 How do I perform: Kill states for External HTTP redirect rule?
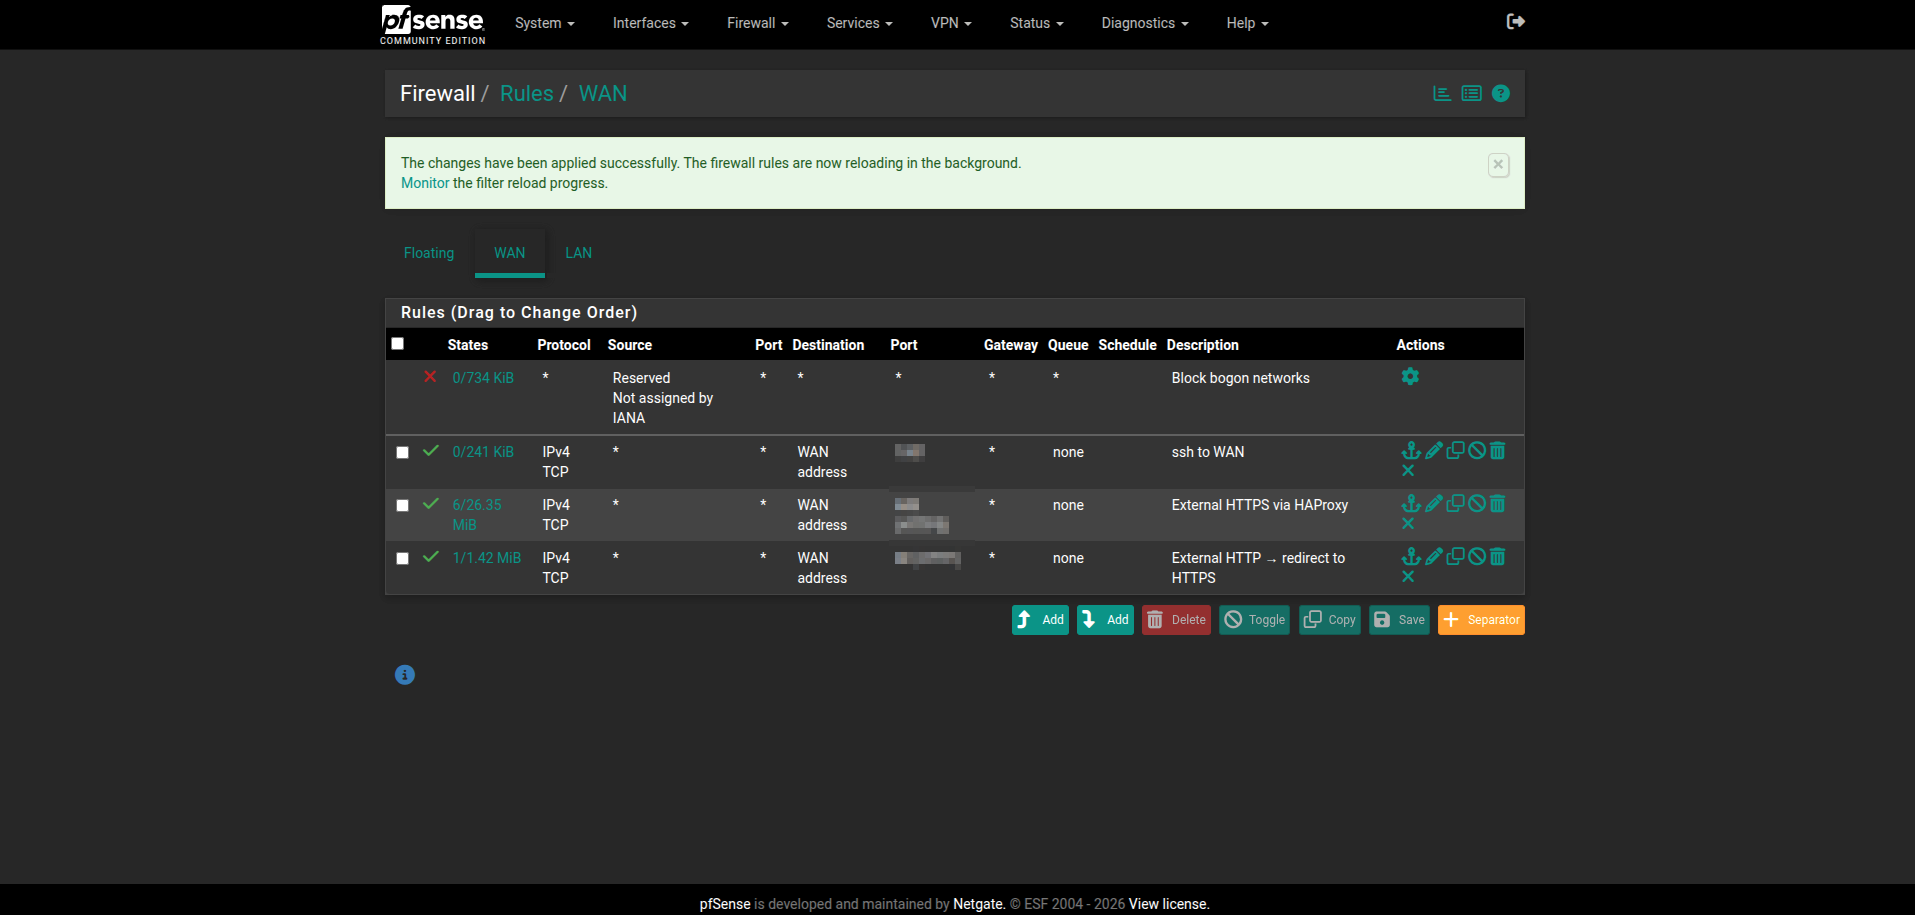(x=1408, y=577)
